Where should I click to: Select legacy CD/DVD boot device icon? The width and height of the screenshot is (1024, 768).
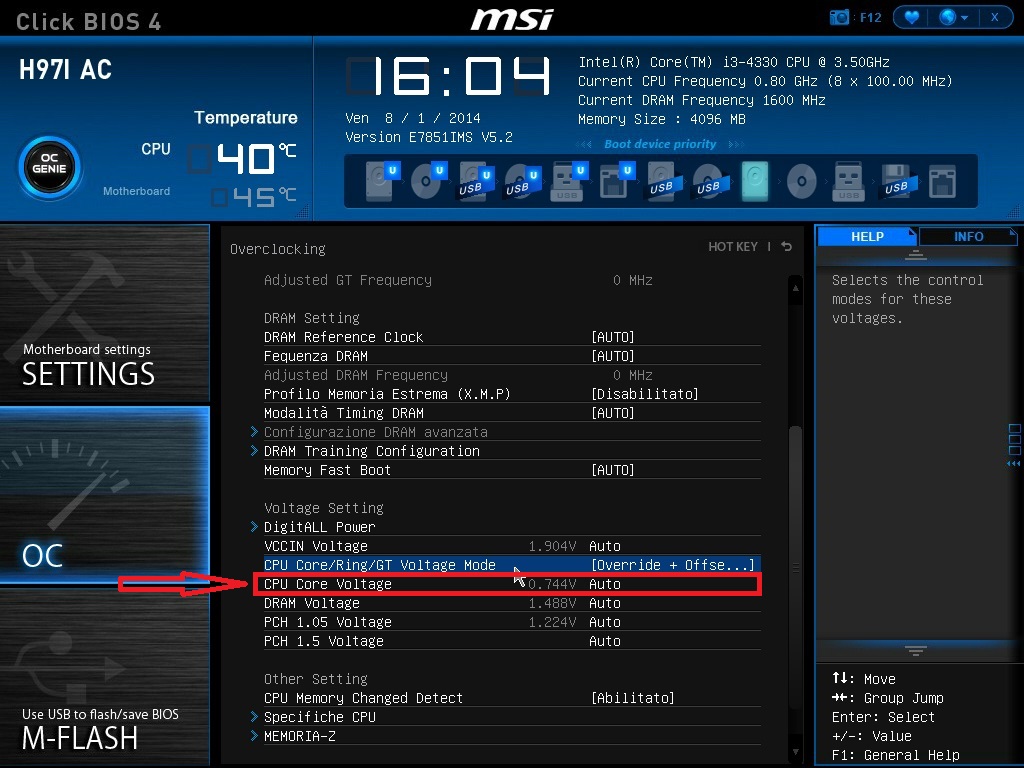[x=801, y=181]
